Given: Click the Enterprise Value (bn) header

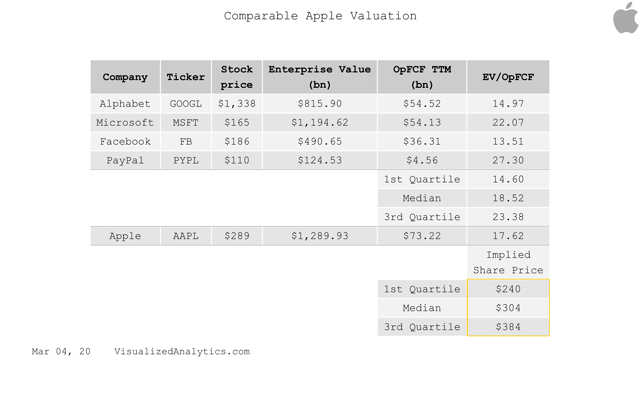Looking at the screenshot, I should (320, 77).
